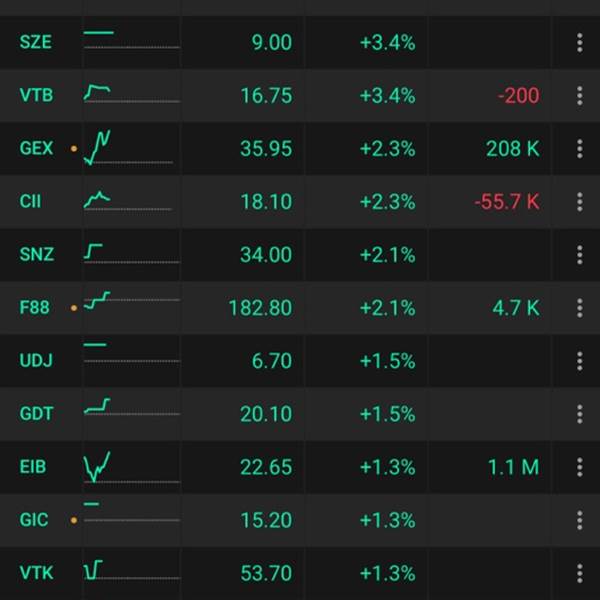600x600 pixels.
Task: Open more options for CII row
Action: [579, 202]
